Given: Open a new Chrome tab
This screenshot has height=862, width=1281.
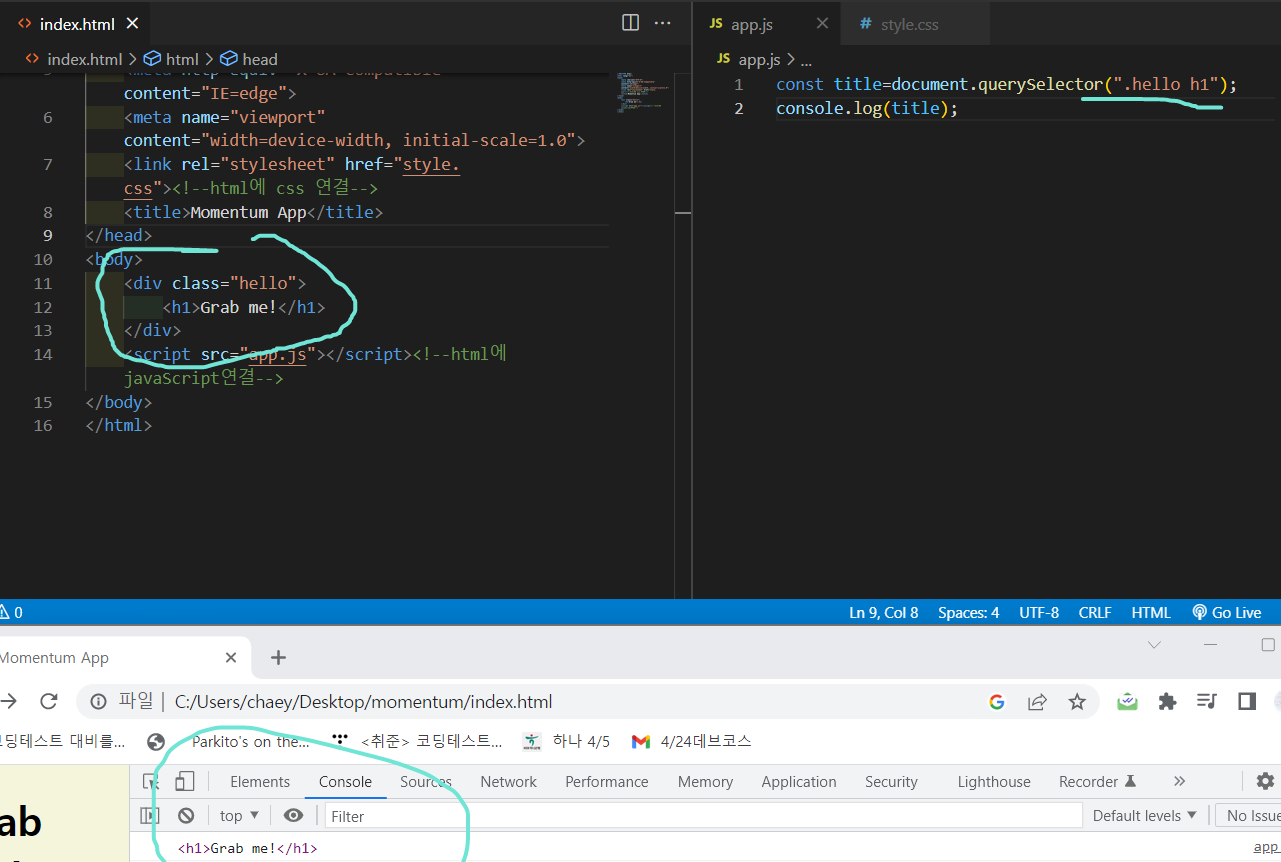Looking at the screenshot, I should 278,657.
